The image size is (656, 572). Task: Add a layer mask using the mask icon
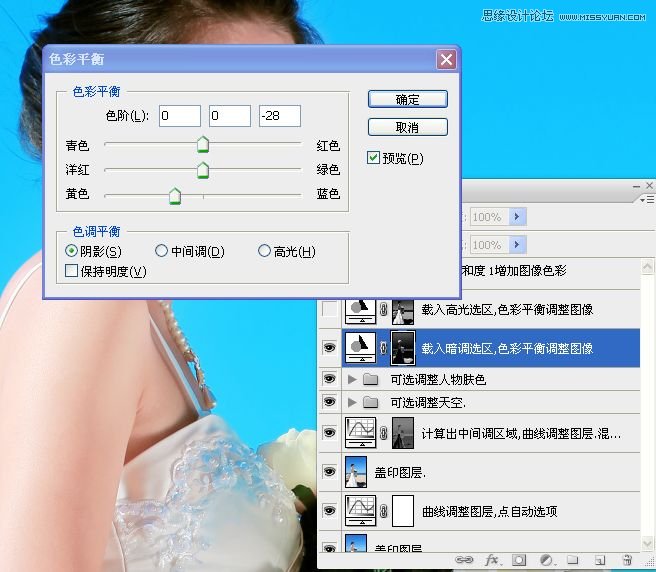click(x=519, y=560)
